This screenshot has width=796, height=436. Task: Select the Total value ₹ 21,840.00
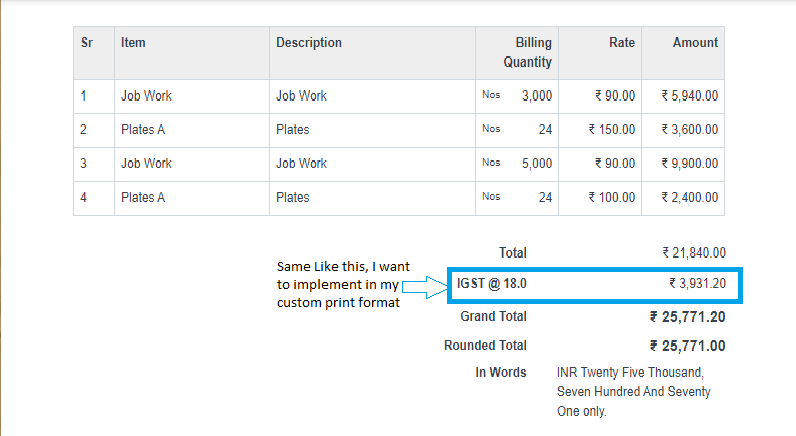pos(694,253)
